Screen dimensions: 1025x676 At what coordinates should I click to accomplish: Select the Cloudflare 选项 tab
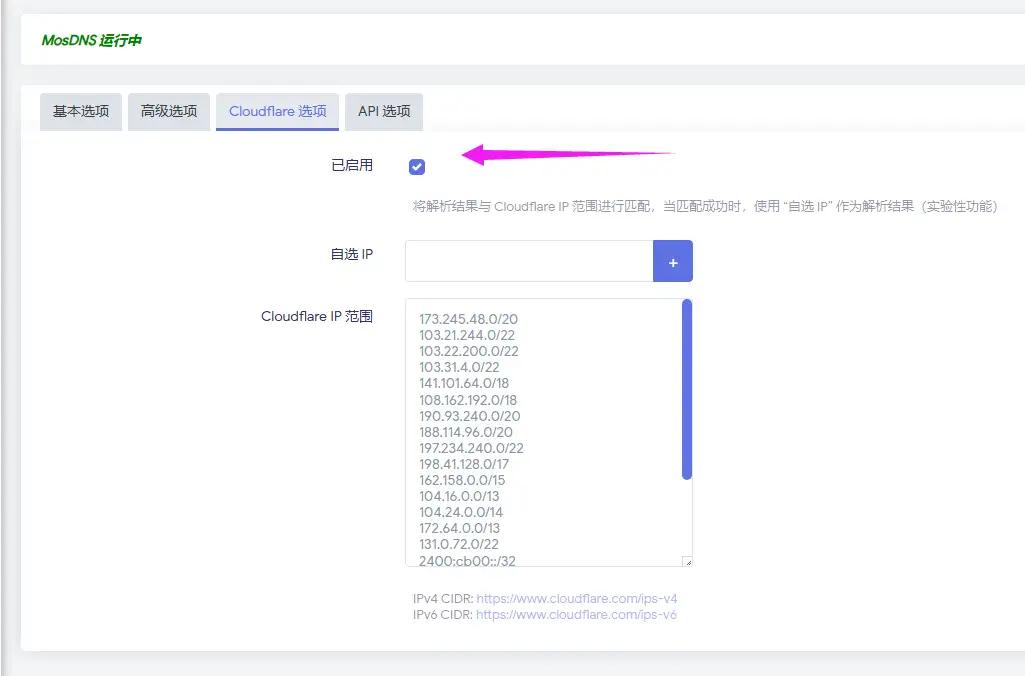277,112
